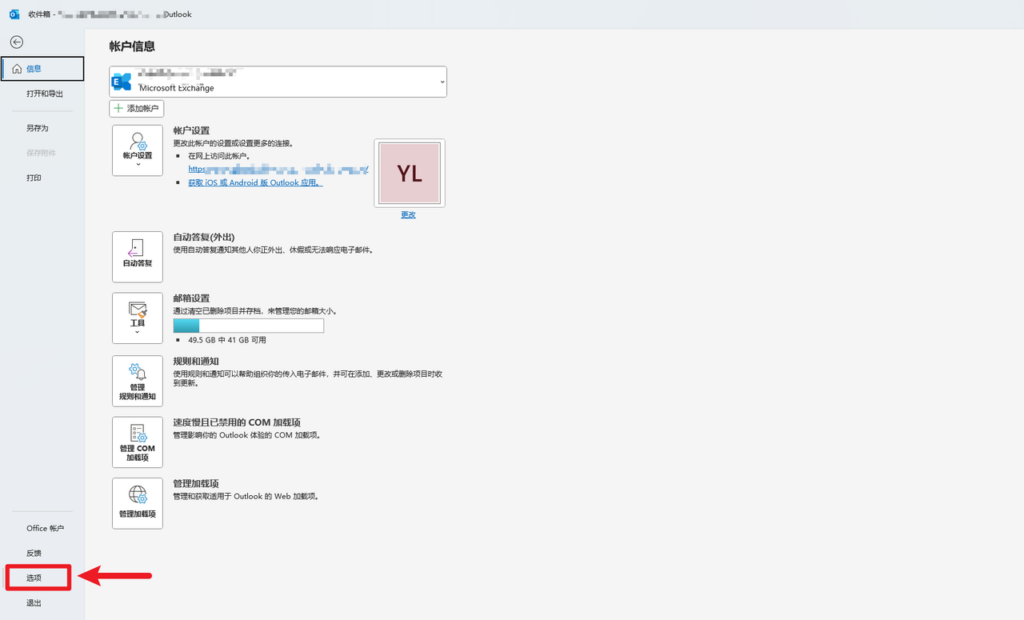Image resolution: width=1024 pixels, height=620 pixels.
Task: Click the Outlook app icon in title bar
Action: tap(14, 14)
